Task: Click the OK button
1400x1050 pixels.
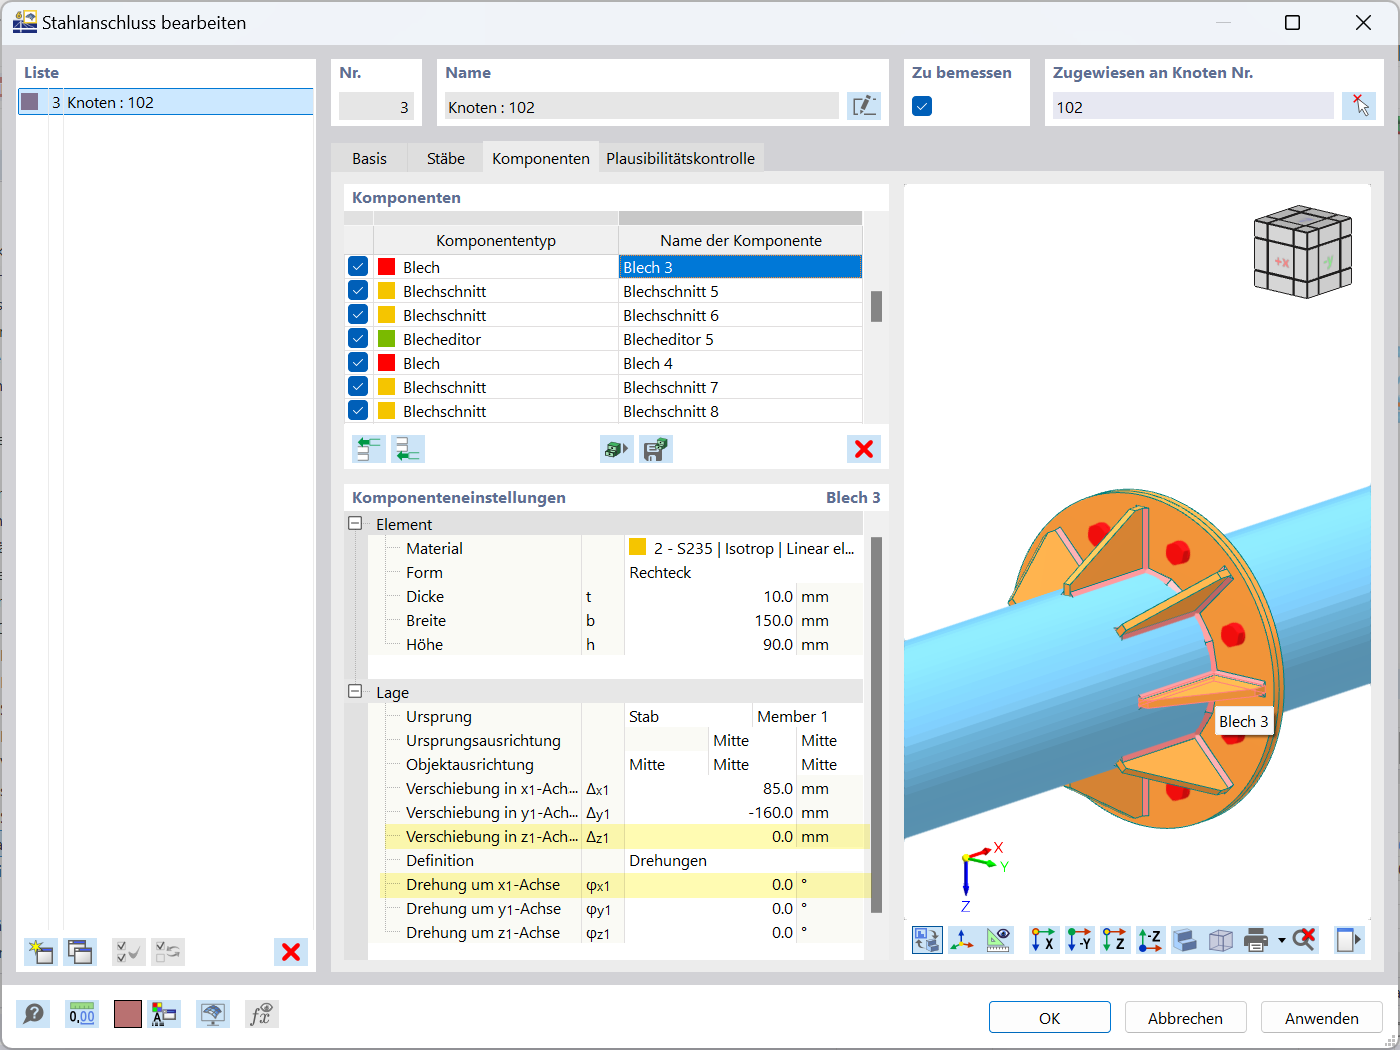Action: pyautogui.click(x=1049, y=1017)
